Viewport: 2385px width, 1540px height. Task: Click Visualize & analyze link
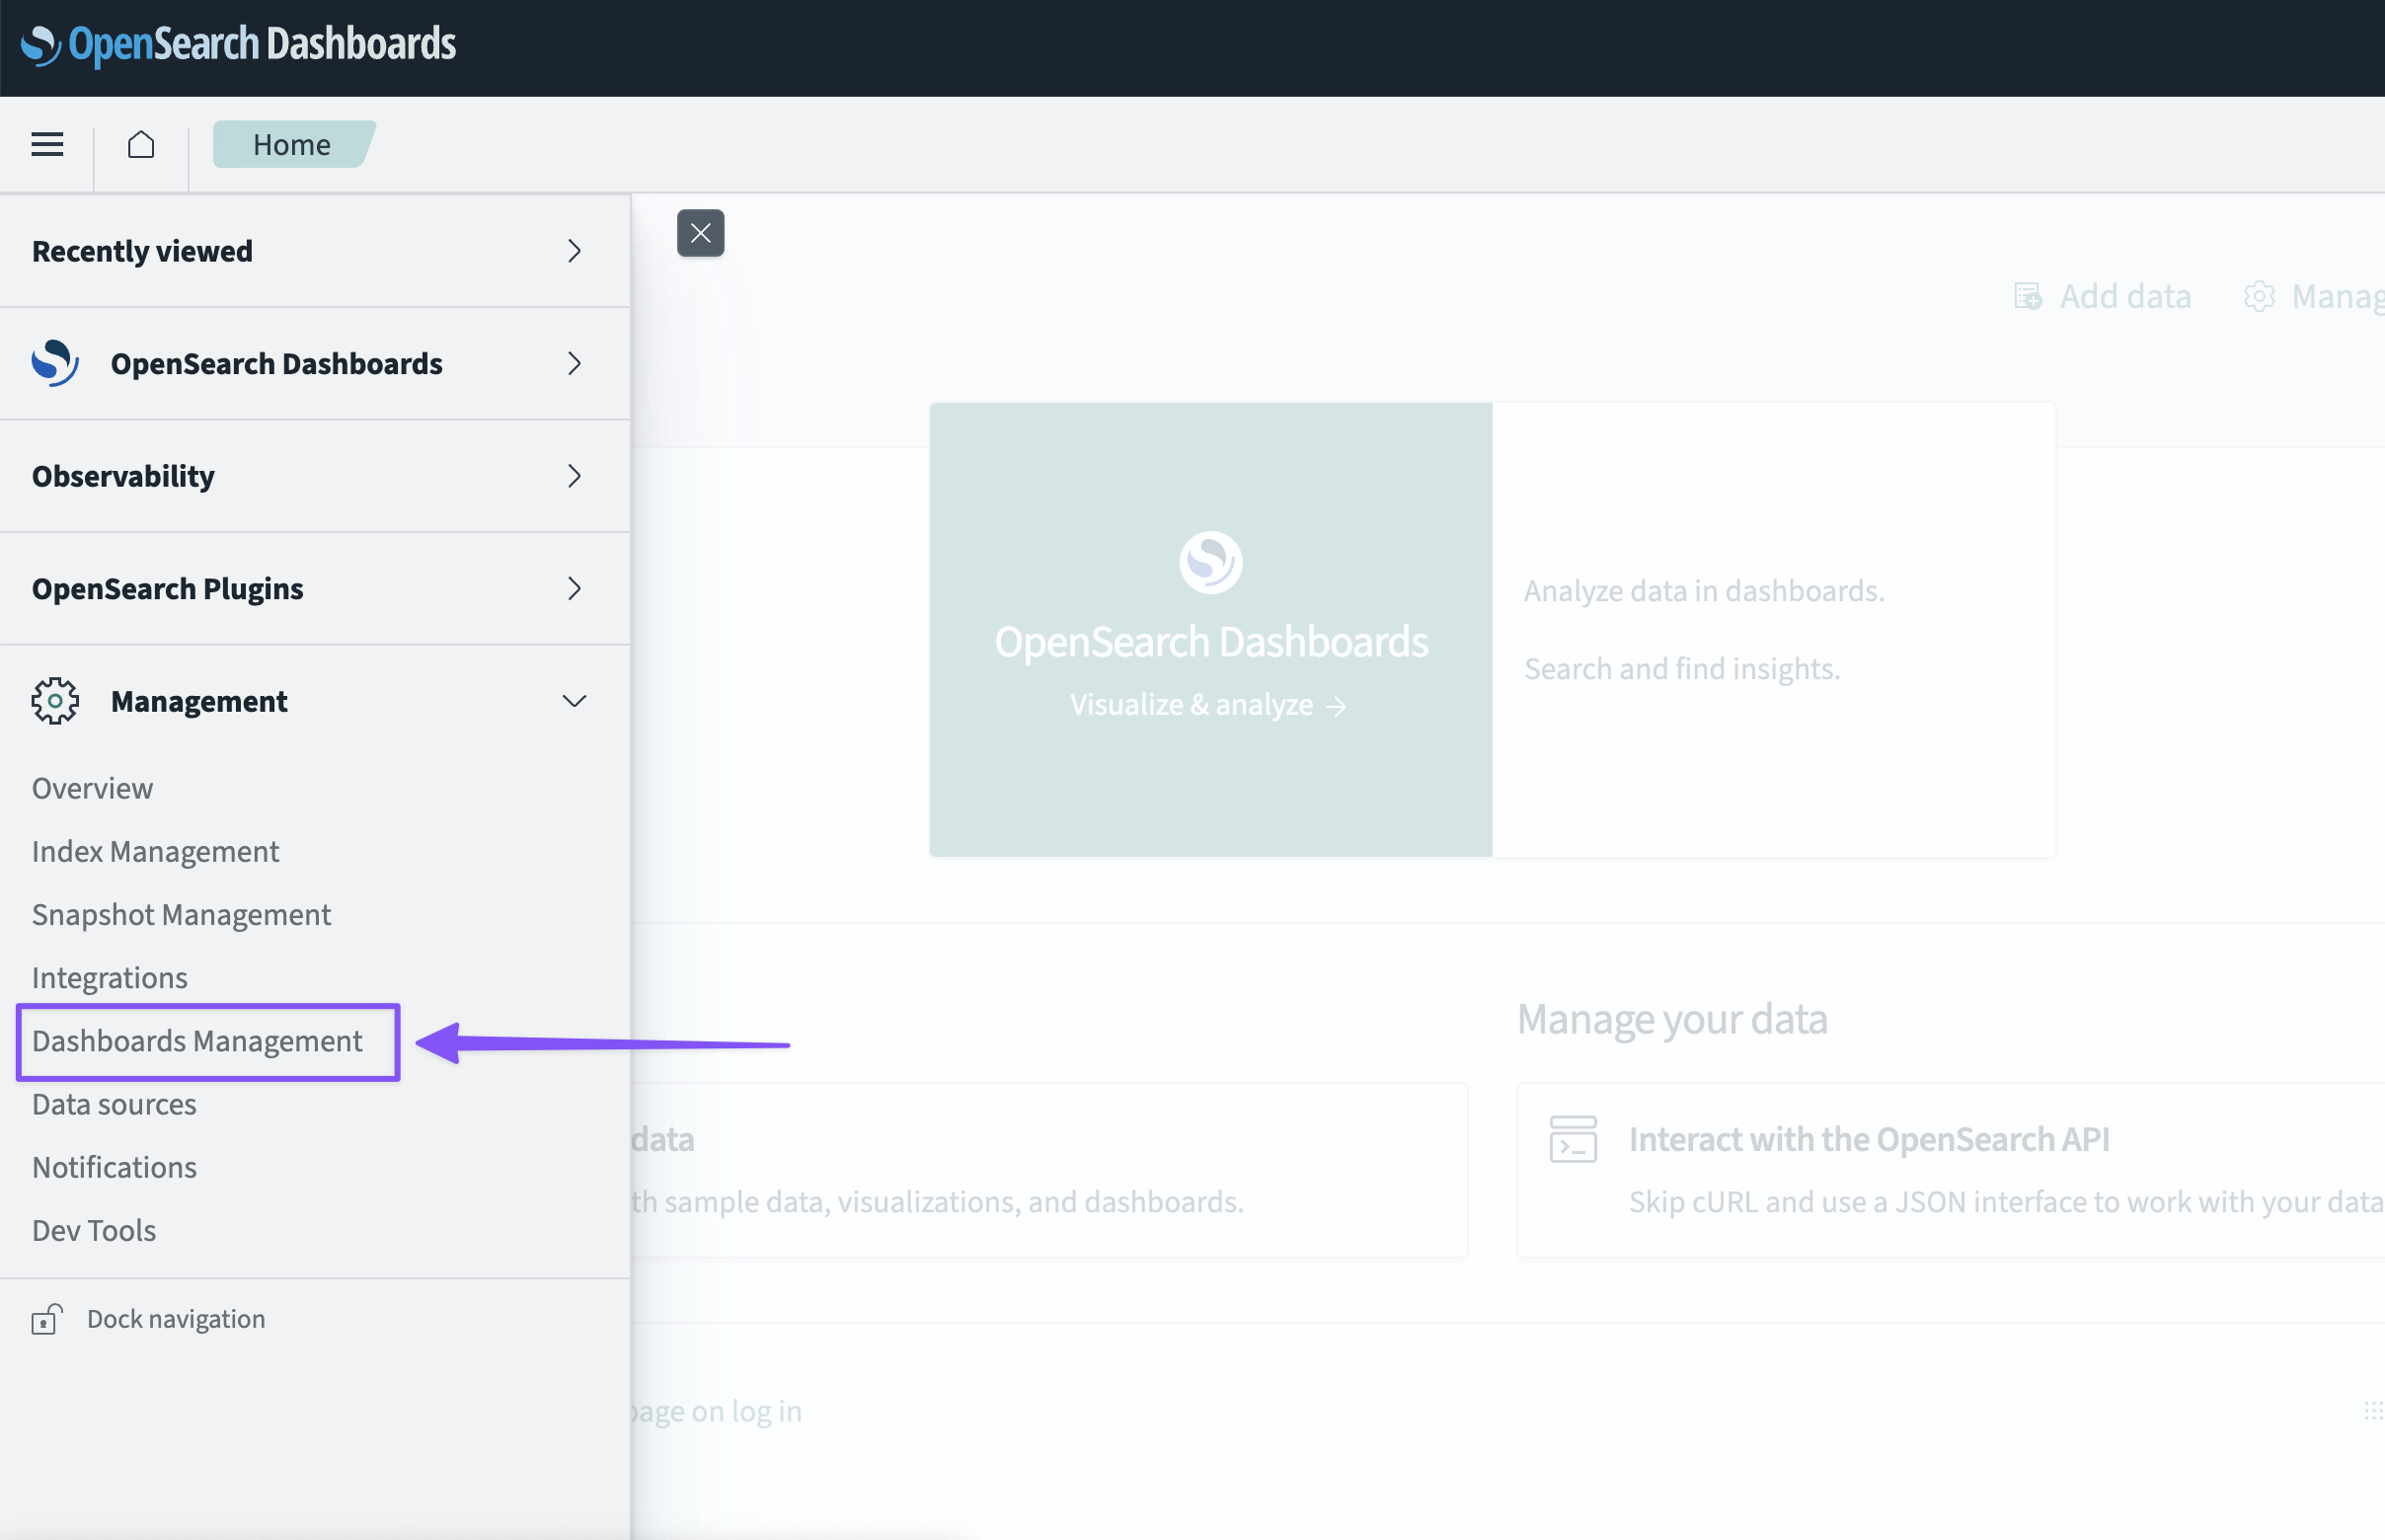point(1208,705)
